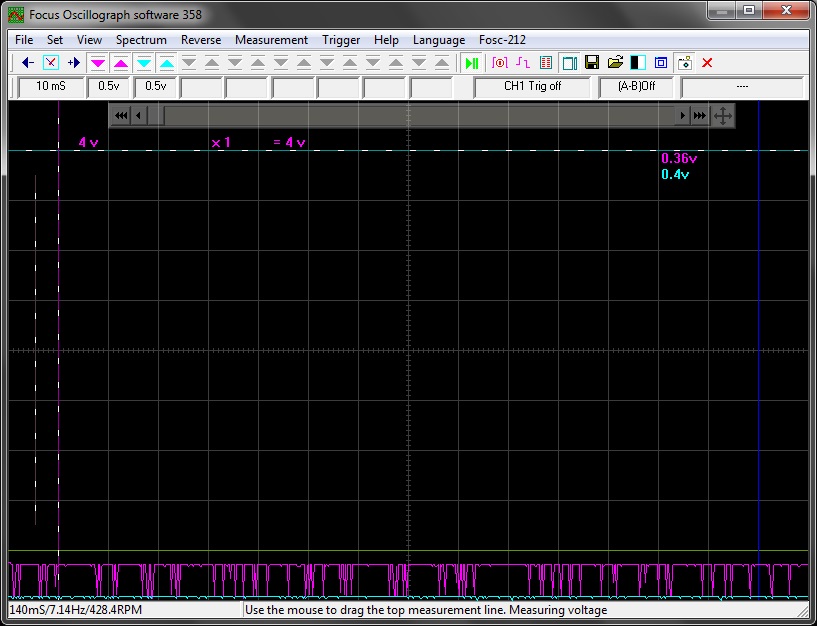
Task: Click the left blue arrow timebase button
Action: [x=28, y=63]
